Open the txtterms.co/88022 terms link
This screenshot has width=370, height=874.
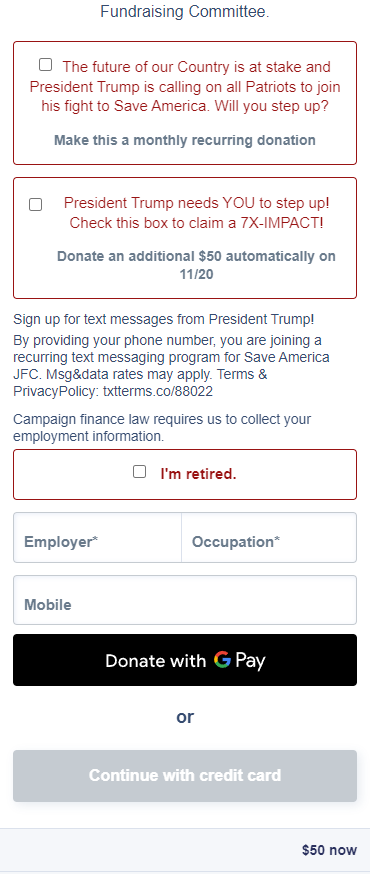(158, 391)
